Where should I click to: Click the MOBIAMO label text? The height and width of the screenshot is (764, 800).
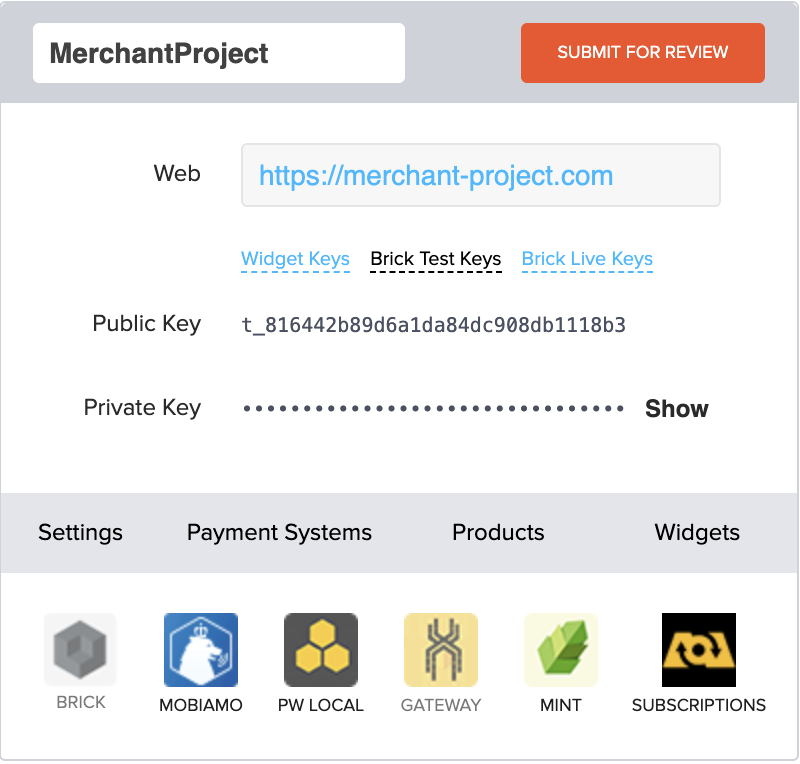click(x=201, y=705)
